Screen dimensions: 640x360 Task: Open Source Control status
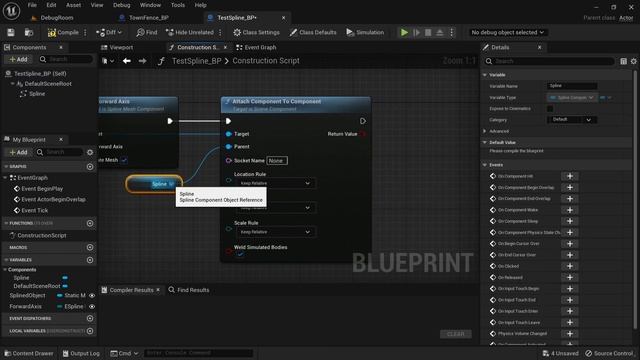pos(609,353)
